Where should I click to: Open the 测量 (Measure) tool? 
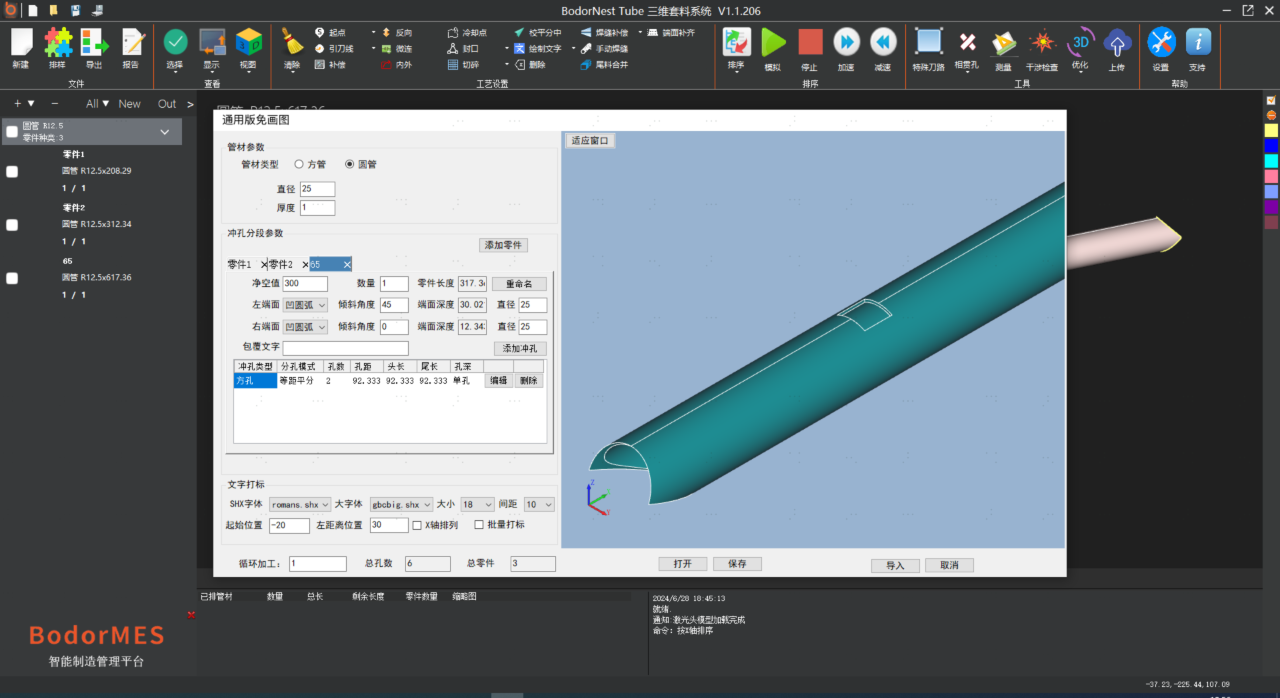pos(1003,42)
